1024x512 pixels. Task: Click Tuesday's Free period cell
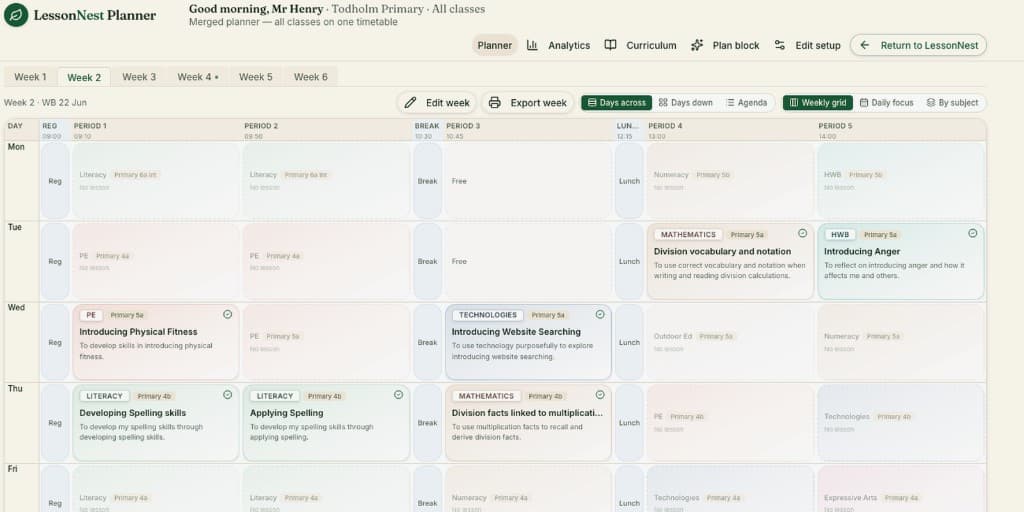point(528,261)
